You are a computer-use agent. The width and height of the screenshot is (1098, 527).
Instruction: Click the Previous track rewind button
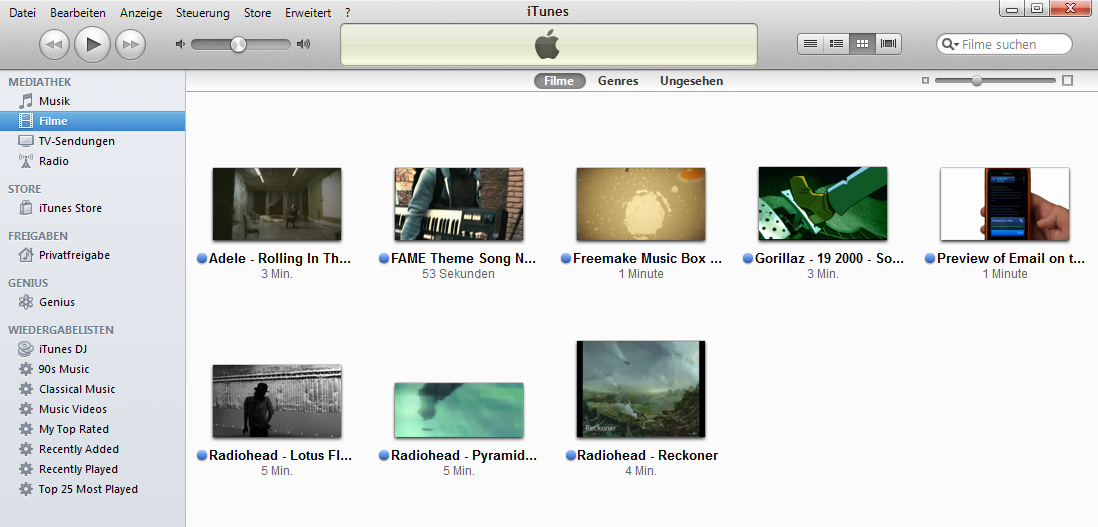point(54,44)
